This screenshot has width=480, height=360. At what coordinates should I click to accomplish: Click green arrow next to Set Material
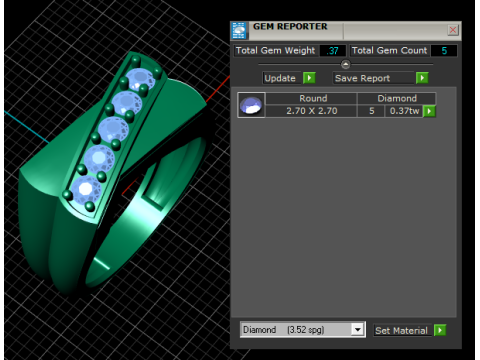pyautogui.click(x=440, y=330)
